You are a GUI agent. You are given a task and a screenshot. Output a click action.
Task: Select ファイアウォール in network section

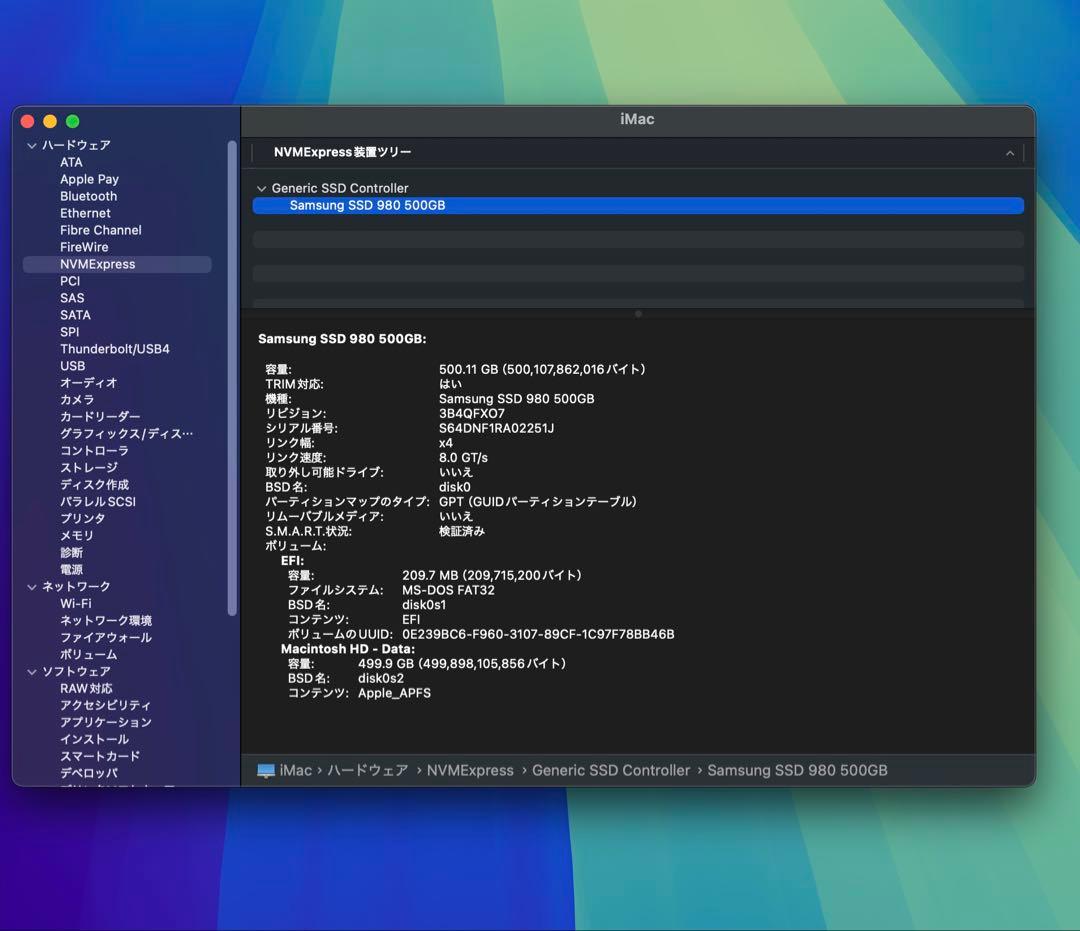(x=105, y=638)
